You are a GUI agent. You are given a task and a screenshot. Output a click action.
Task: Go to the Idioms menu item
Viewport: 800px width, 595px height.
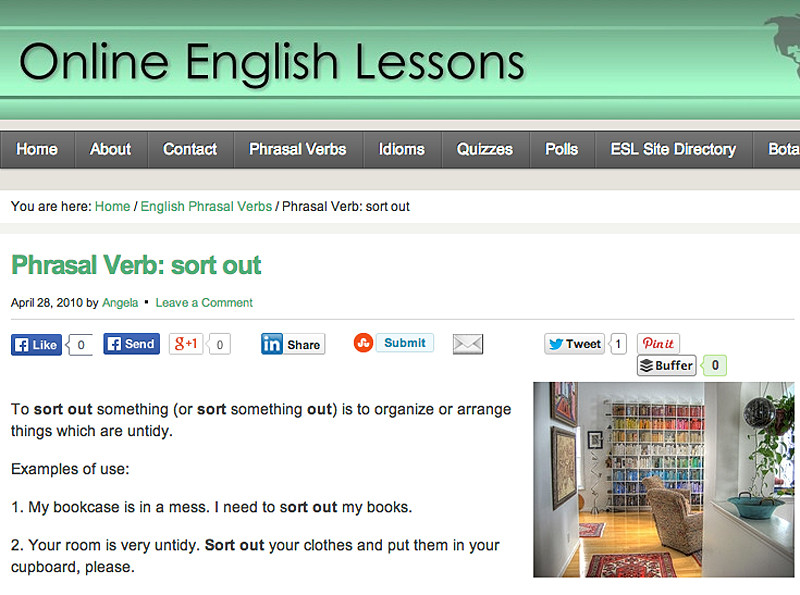tap(403, 150)
